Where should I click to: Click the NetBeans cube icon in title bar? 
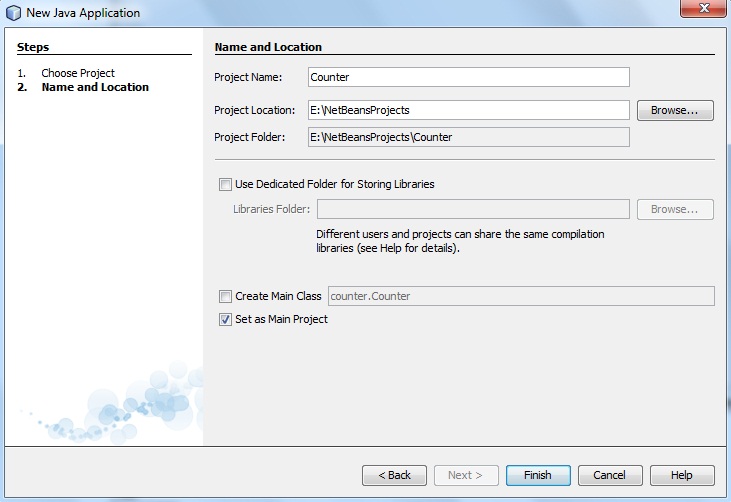coord(14,13)
